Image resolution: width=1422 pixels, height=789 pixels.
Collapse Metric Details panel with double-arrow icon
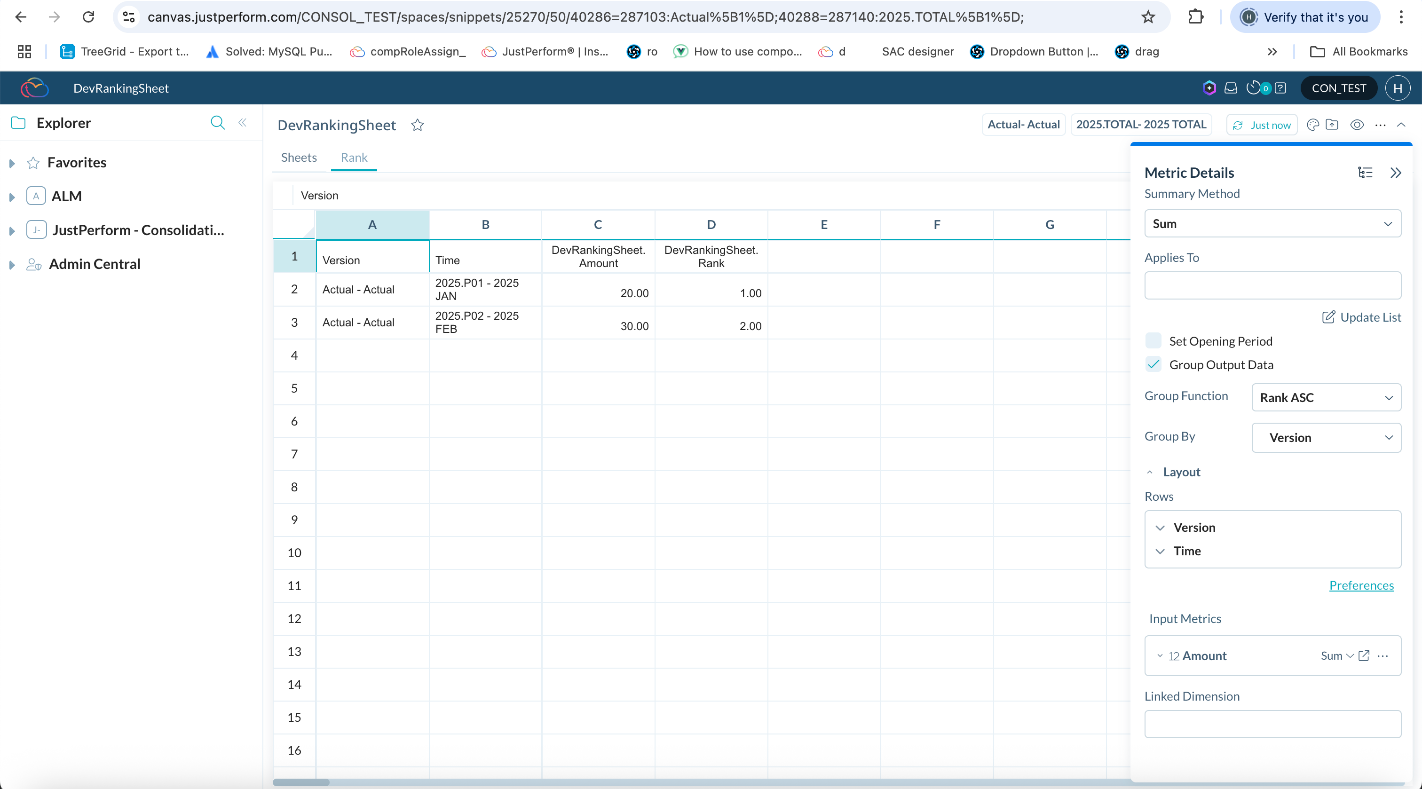point(1396,173)
